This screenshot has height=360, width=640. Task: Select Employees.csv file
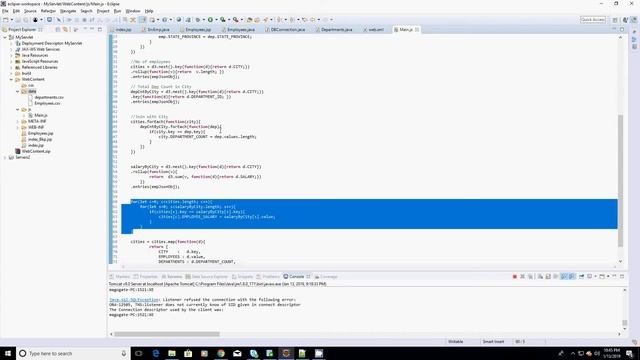click(x=47, y=103)
